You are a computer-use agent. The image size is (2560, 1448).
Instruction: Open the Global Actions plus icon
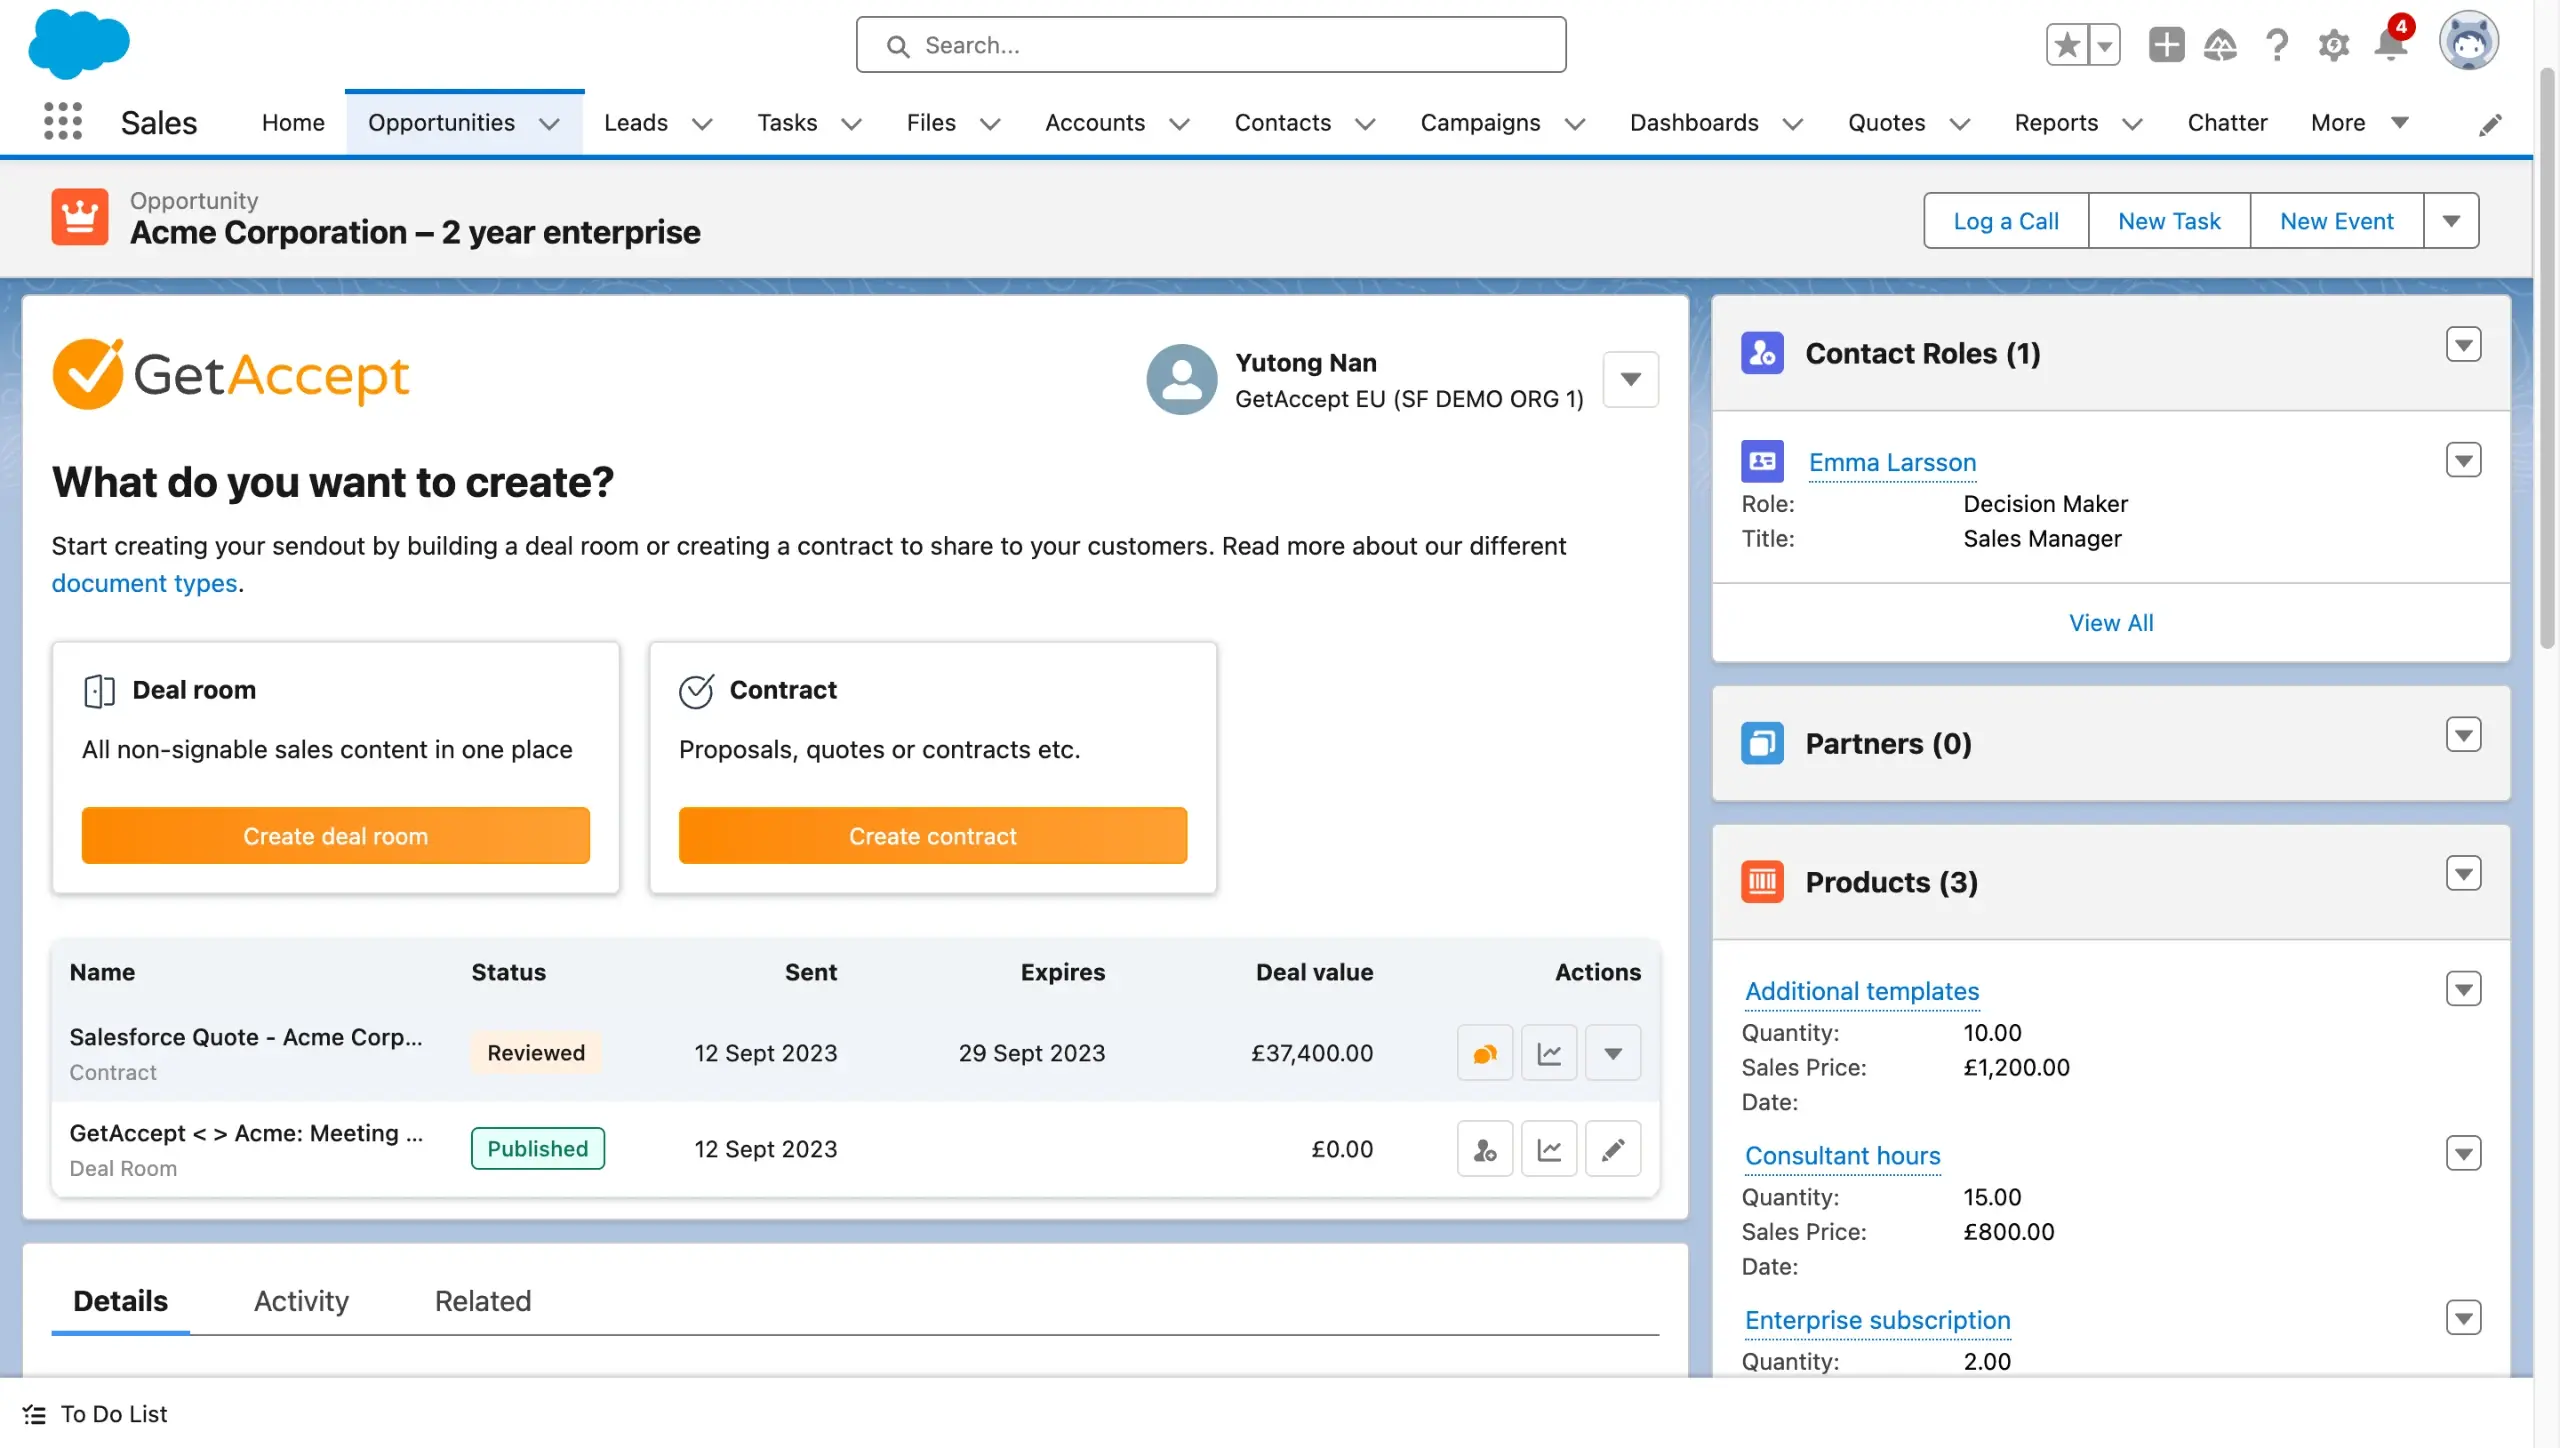[2166, 45]
